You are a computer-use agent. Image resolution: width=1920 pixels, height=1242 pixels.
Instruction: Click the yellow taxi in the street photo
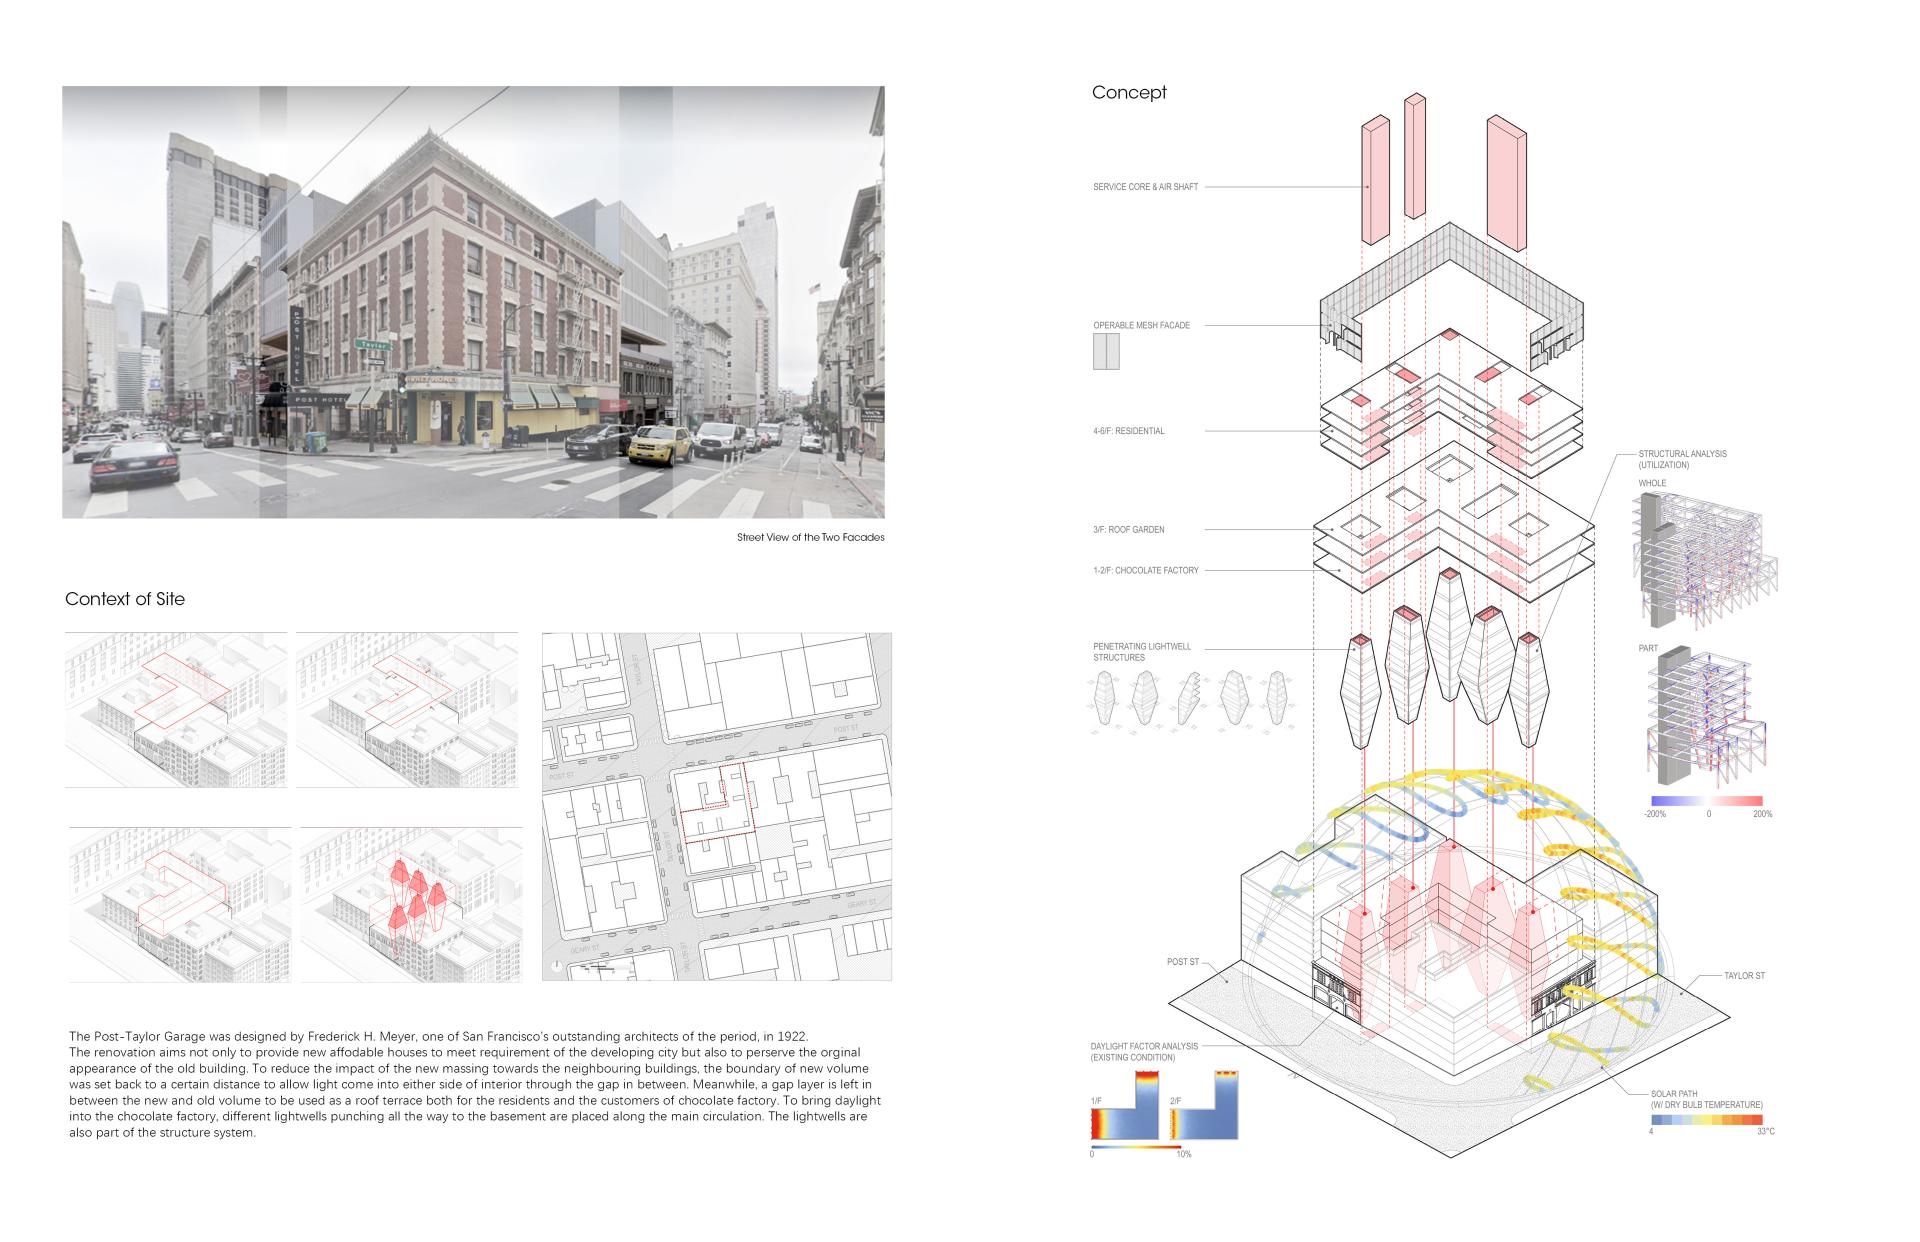tap(661, 444)
